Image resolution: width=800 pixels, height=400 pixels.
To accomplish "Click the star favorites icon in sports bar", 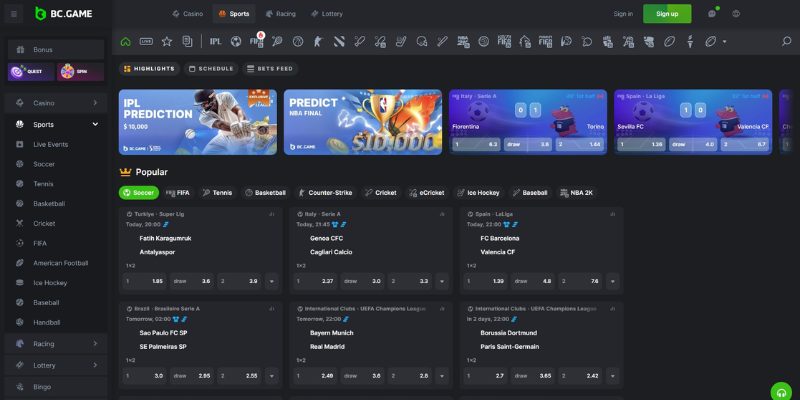I will coord(167,41).
